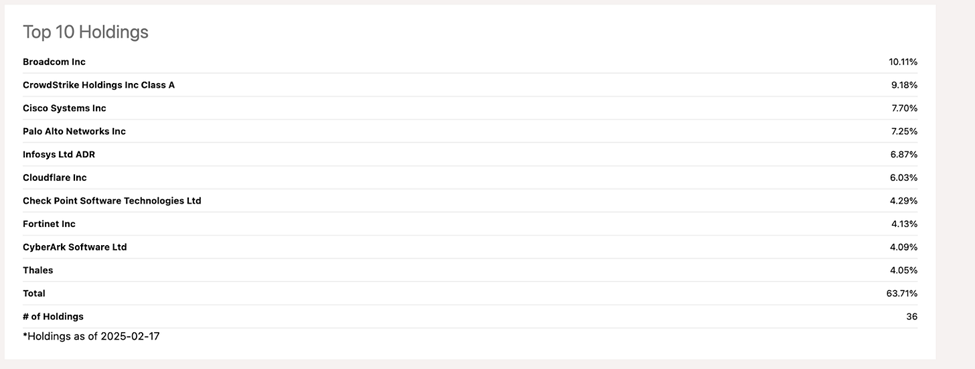Select Check Point Software Technologies Ltd
Image resolution: width=975 pixels, height=369 pixels.
(x=112, y=200)
